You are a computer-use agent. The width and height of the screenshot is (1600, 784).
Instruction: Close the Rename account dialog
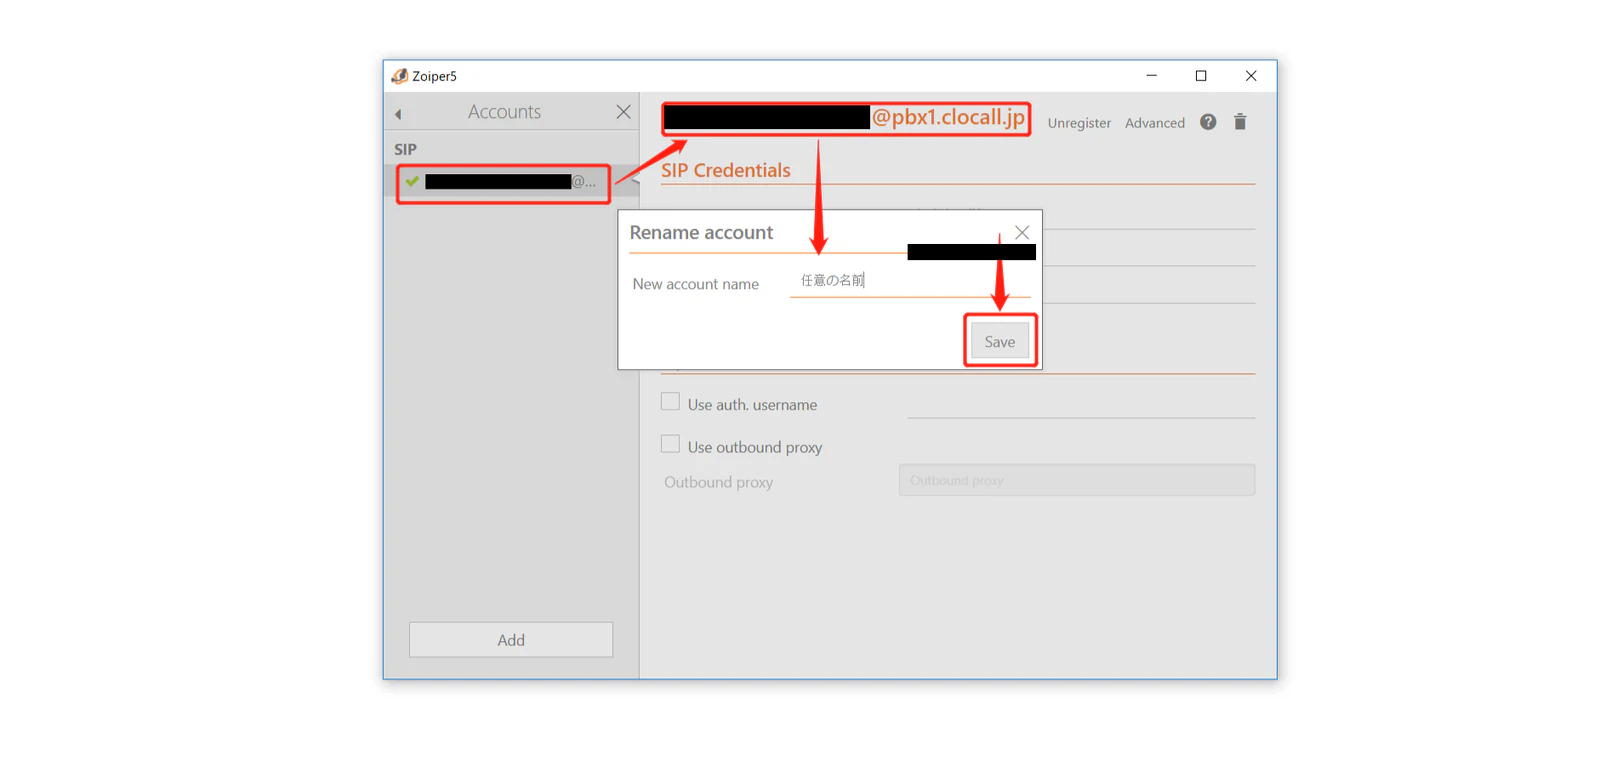pyautogui.click(x=1021, y=232)
